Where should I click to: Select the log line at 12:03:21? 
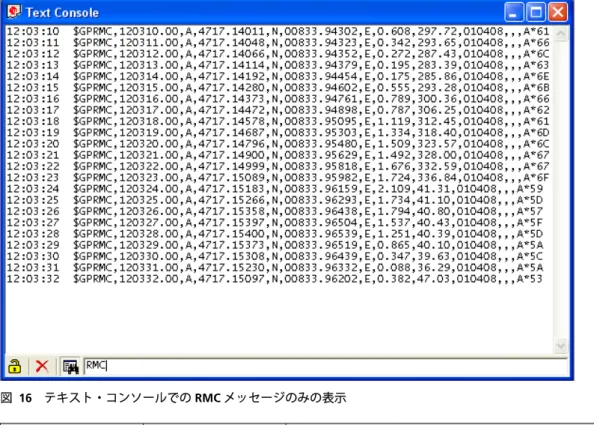278,155
